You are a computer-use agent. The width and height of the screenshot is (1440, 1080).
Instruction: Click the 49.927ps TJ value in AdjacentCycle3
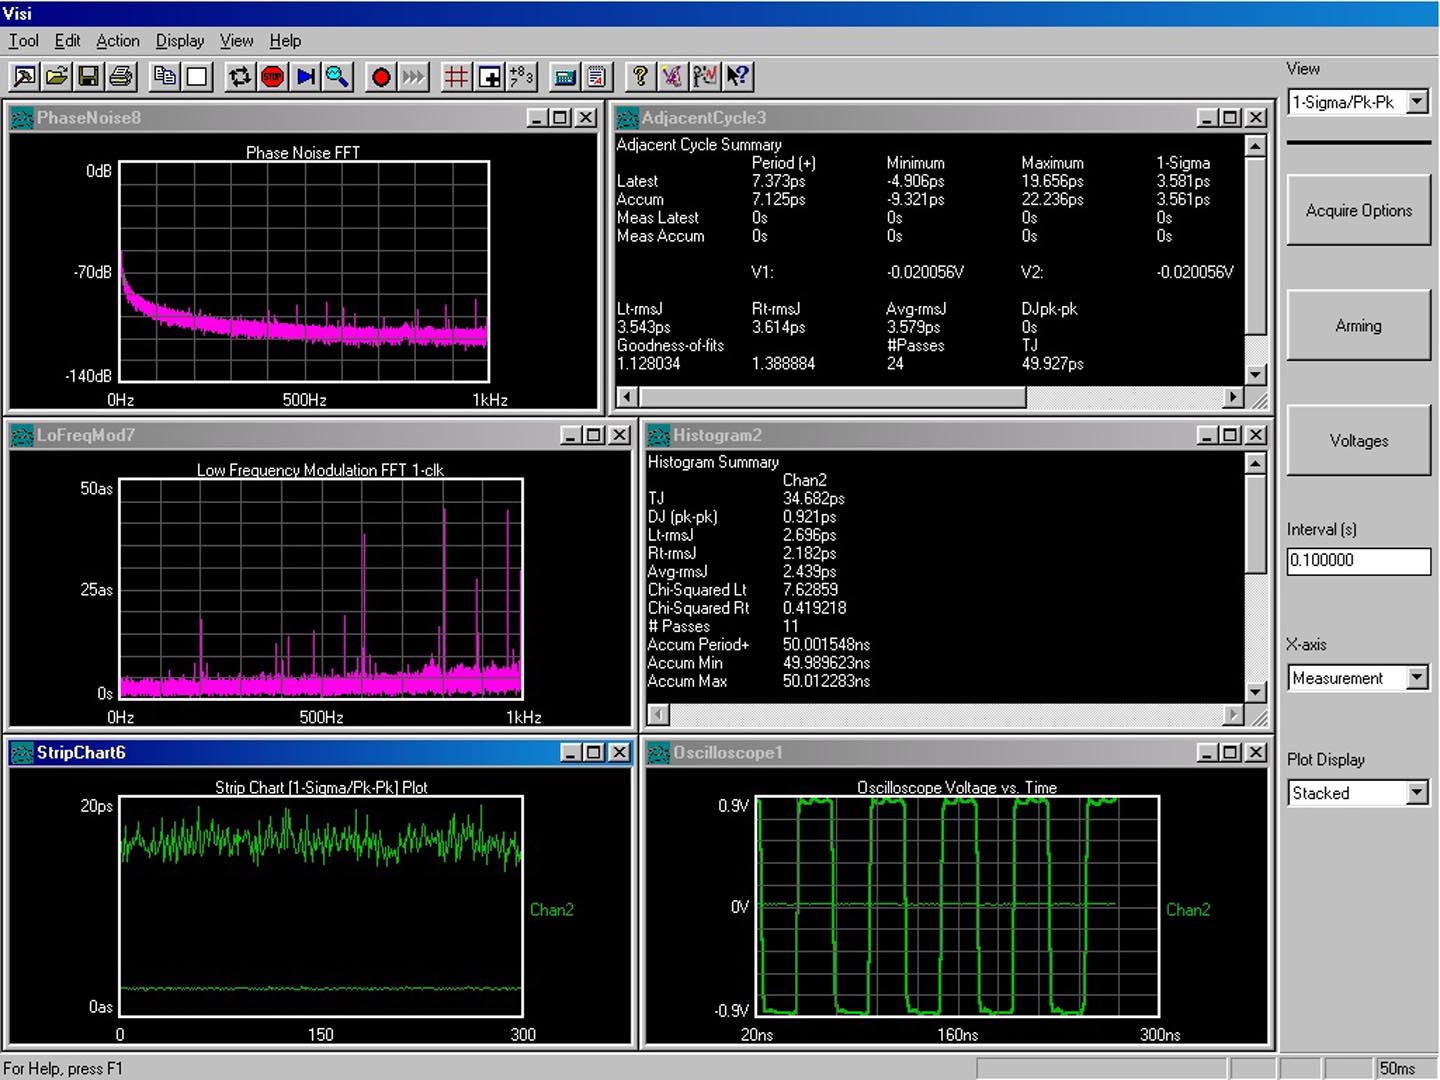coord(1052,364)
